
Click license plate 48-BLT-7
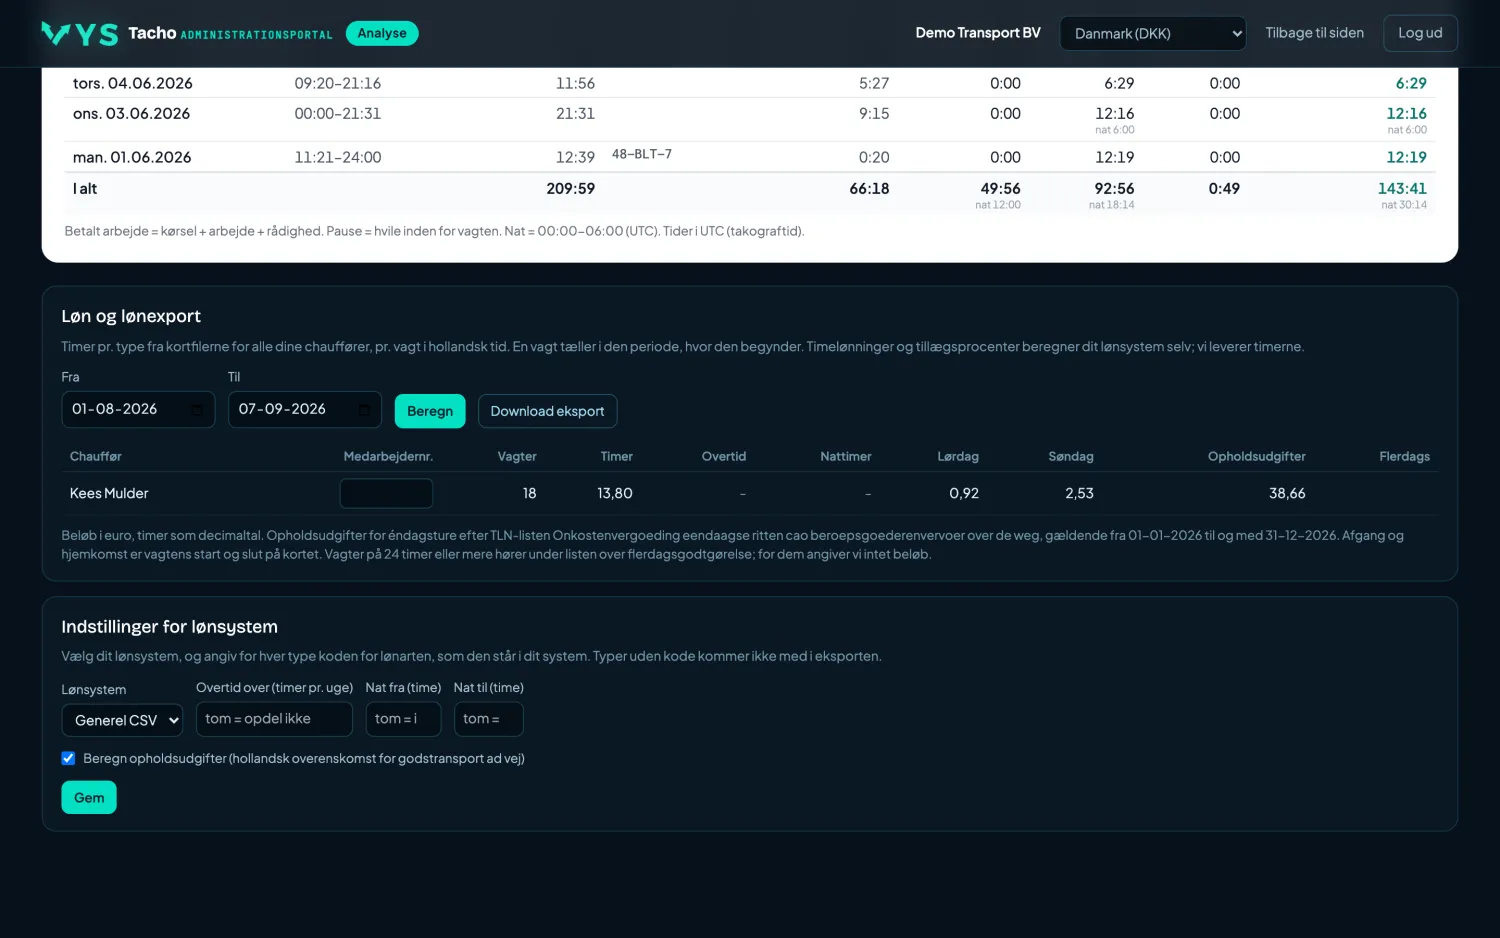[x=642, y=154]
